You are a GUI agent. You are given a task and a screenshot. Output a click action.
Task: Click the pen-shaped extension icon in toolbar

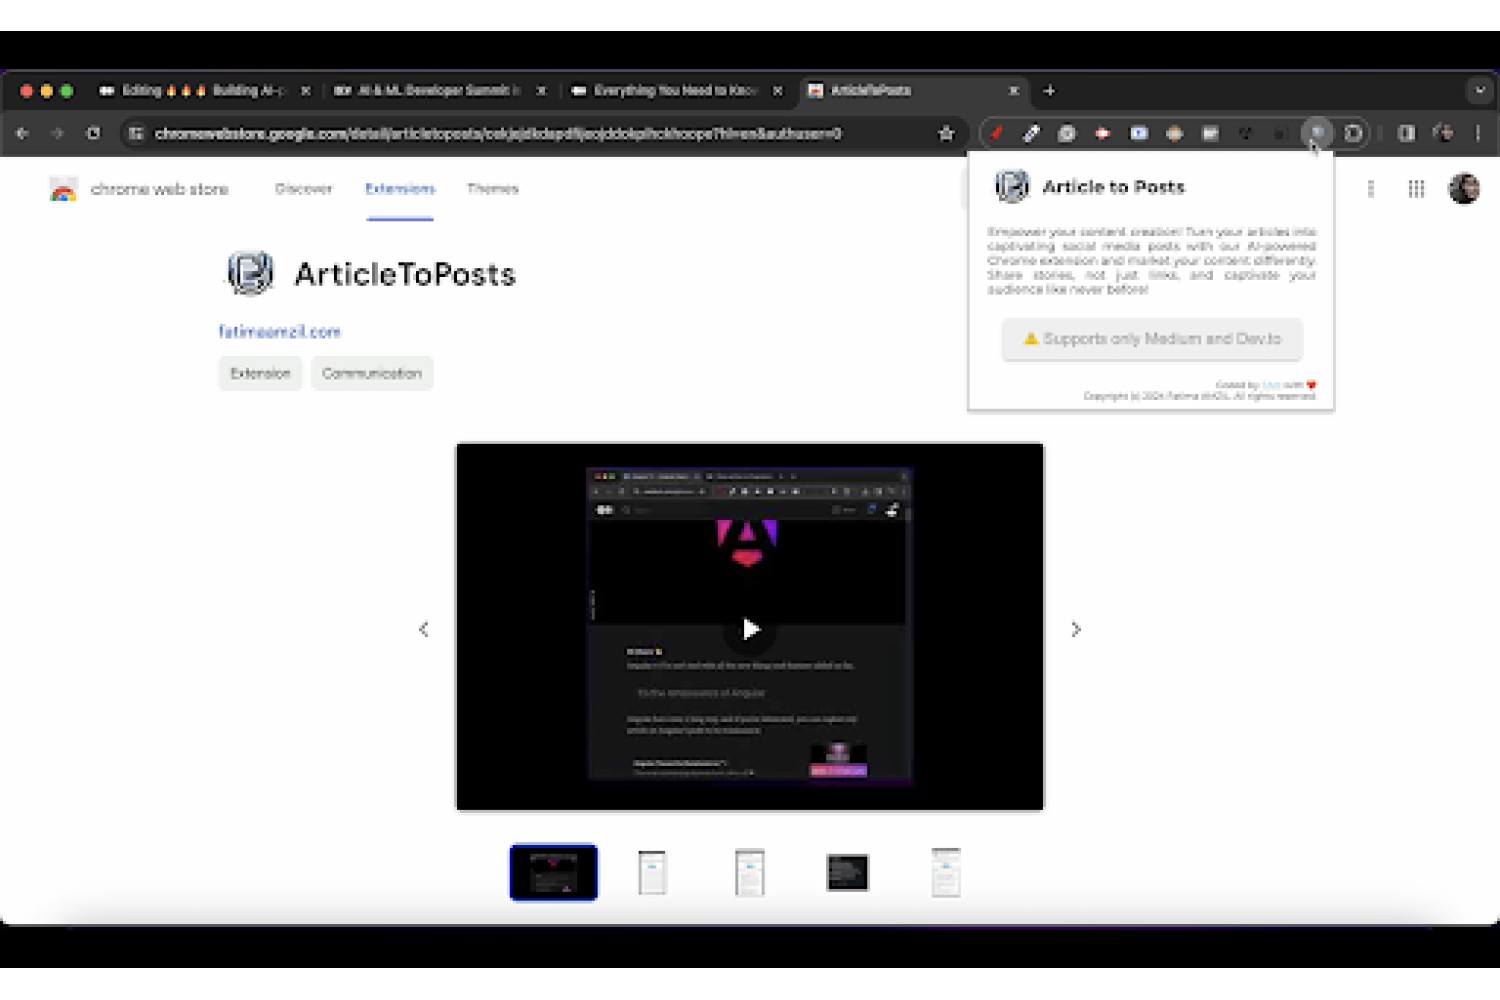tap(1031, 133)
